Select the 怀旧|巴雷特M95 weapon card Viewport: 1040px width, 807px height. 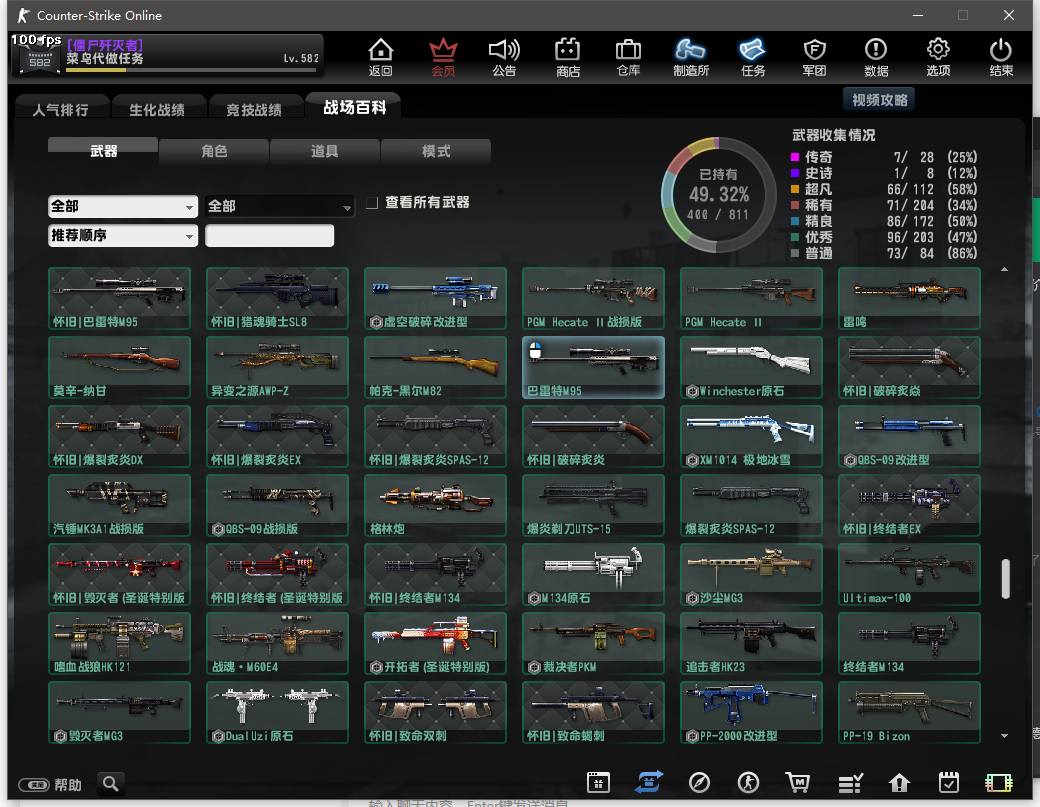[x=119, y=298]
